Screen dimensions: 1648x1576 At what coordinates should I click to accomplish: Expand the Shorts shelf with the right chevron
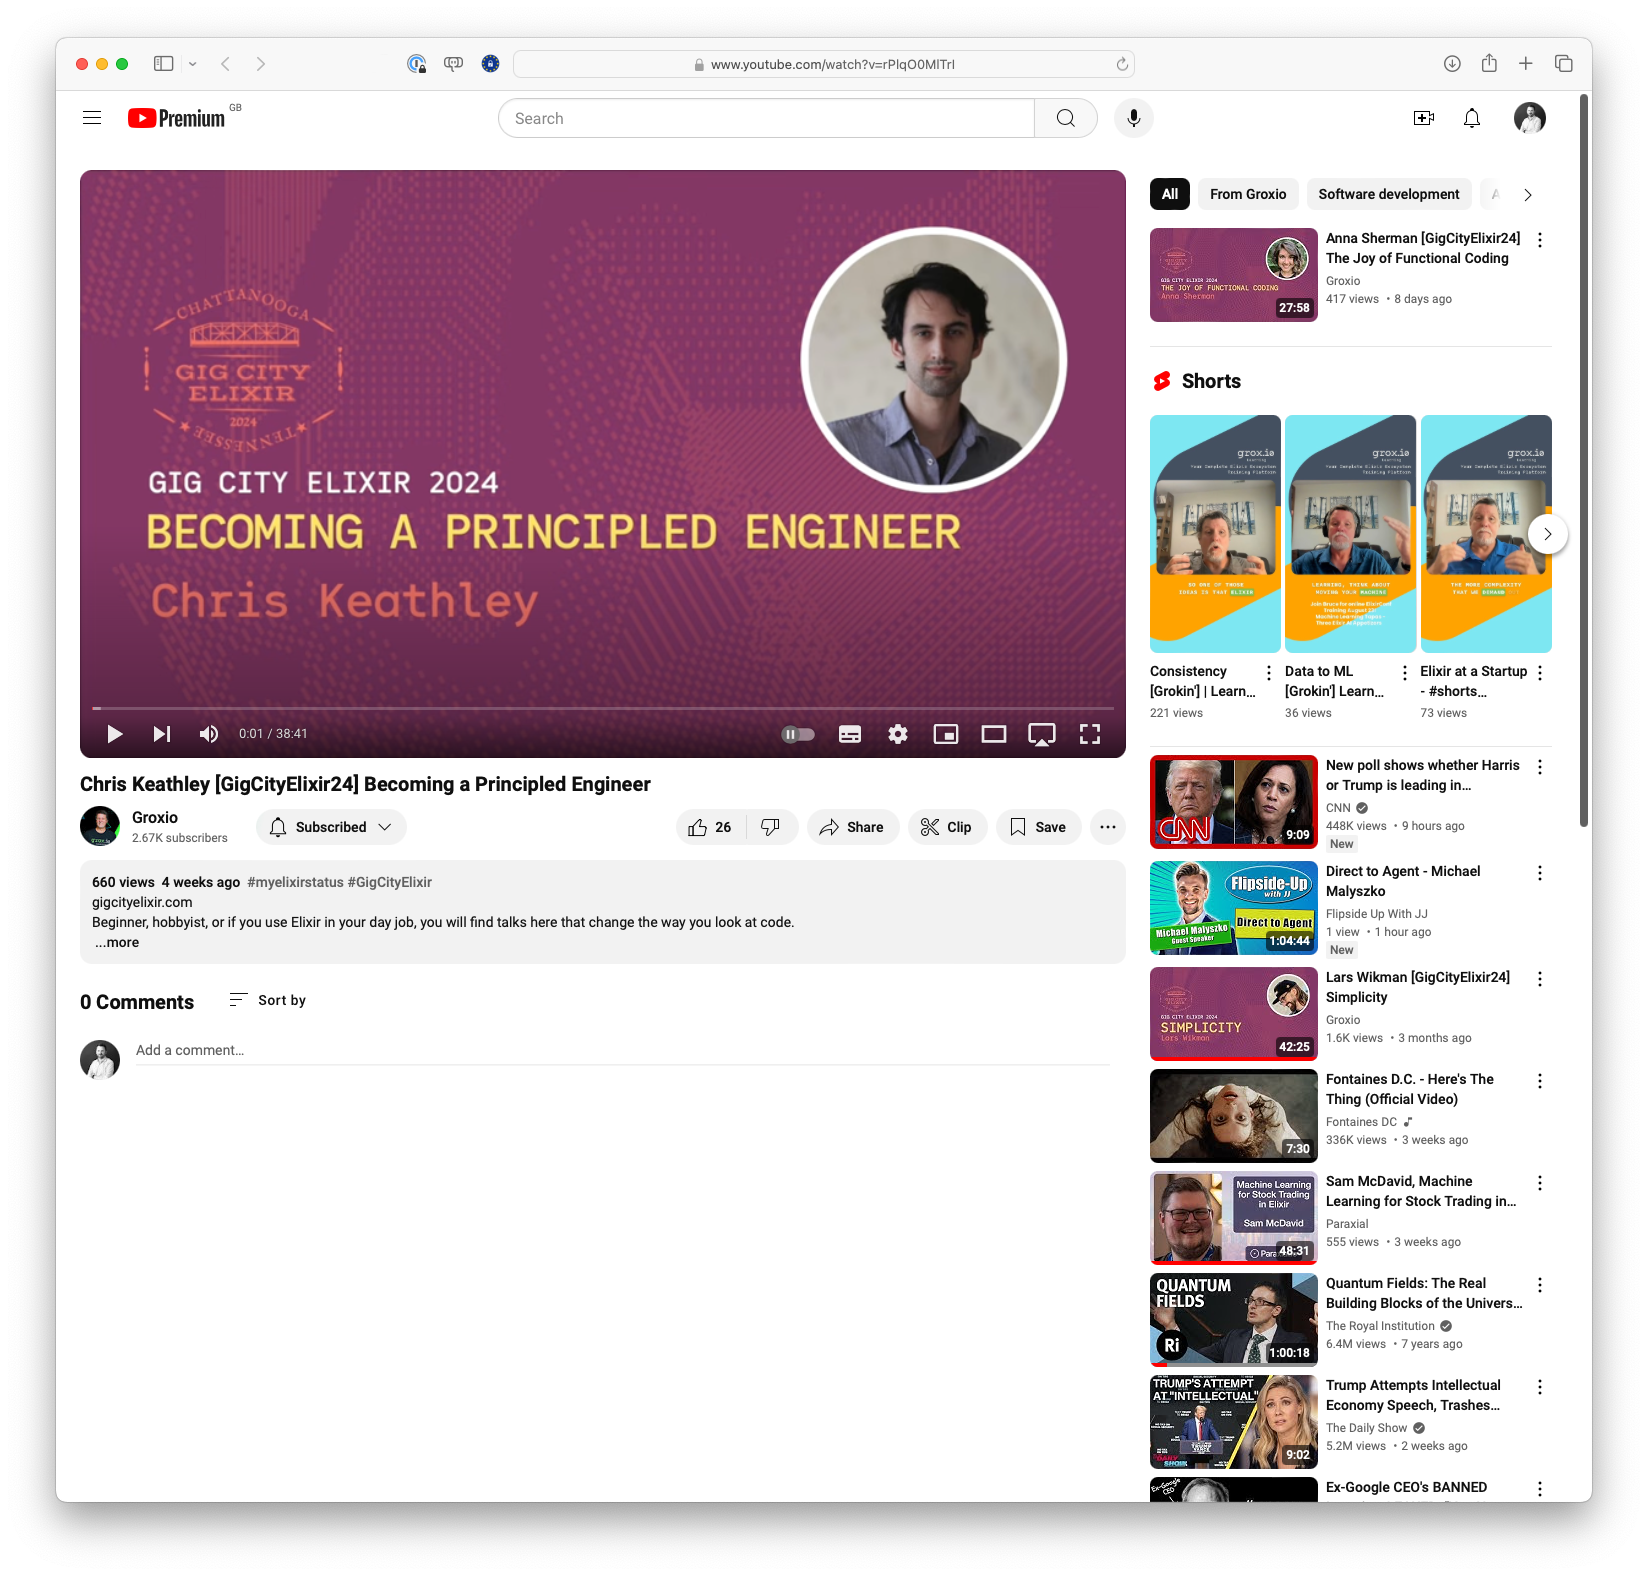pyautogui.click(x=1547, y=533)
